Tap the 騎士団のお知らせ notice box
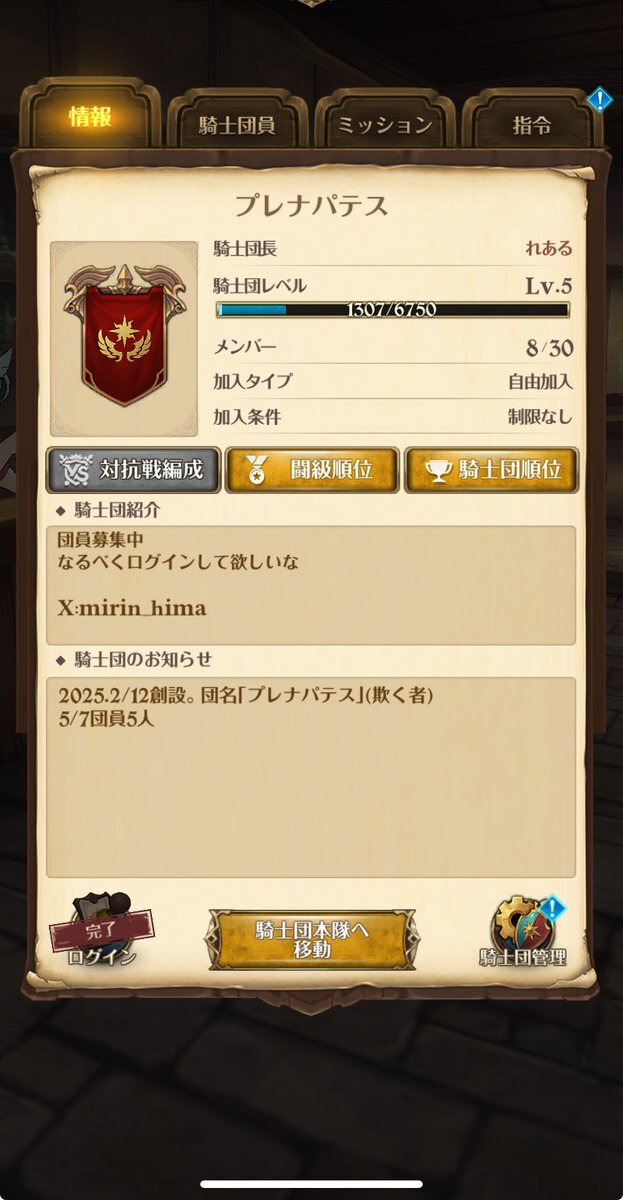 311,777
